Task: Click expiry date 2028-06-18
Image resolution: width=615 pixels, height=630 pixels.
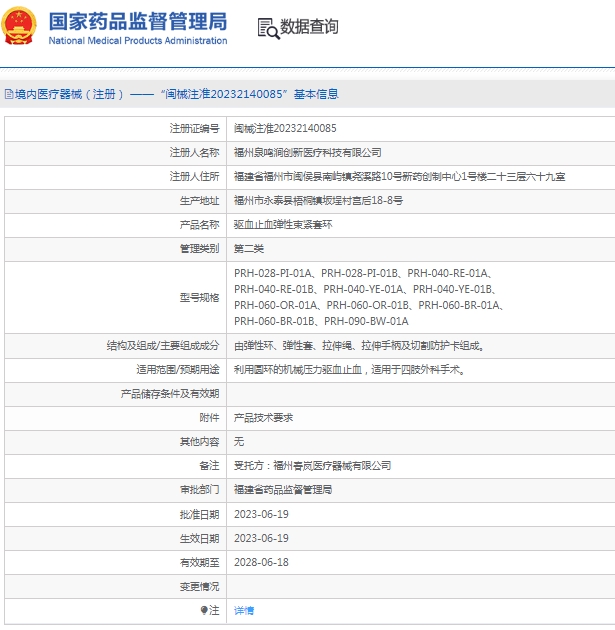Action: pos(262,562)
